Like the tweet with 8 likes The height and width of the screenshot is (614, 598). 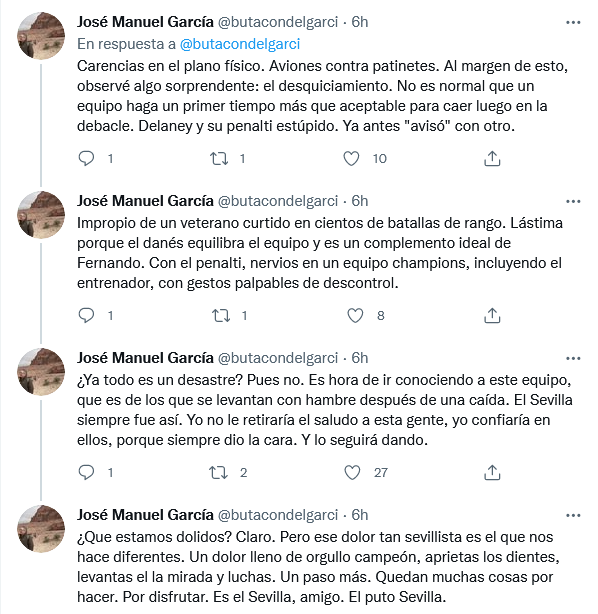tap(355, 315)
